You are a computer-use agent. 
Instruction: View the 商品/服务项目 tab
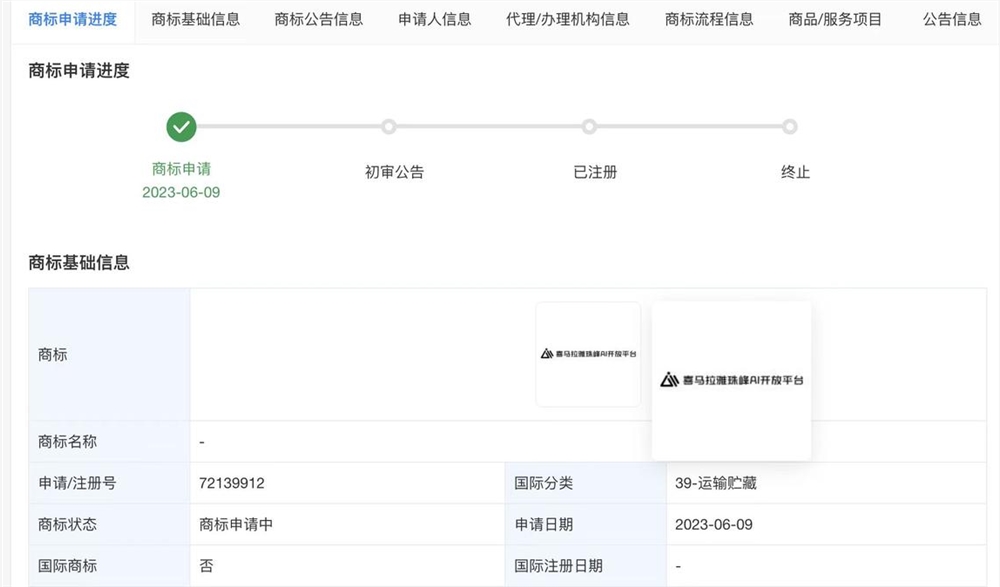pos(833,18)
